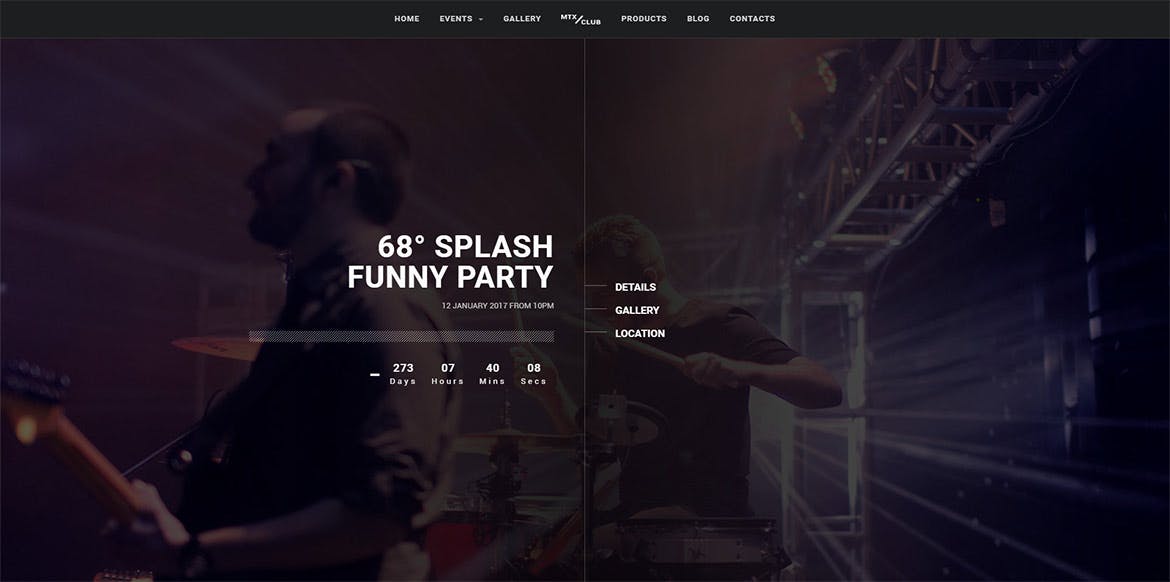Click the 40 Mins countdown counter
The width and height of the screenshot is (1170, 582).
[492, 374]
